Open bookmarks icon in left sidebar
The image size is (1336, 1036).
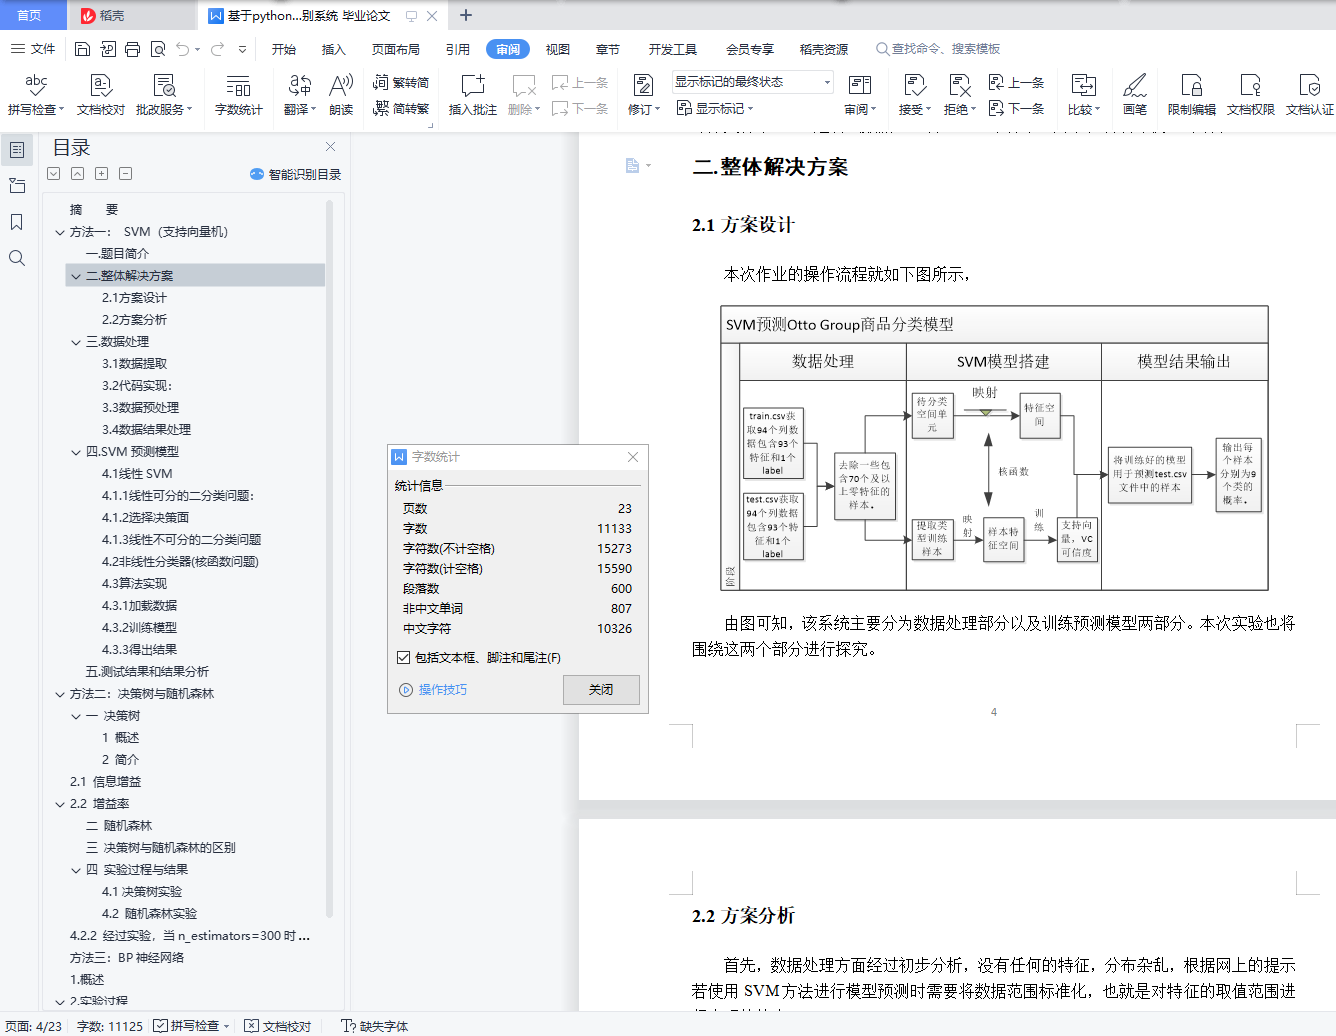(x=17, y=222)
